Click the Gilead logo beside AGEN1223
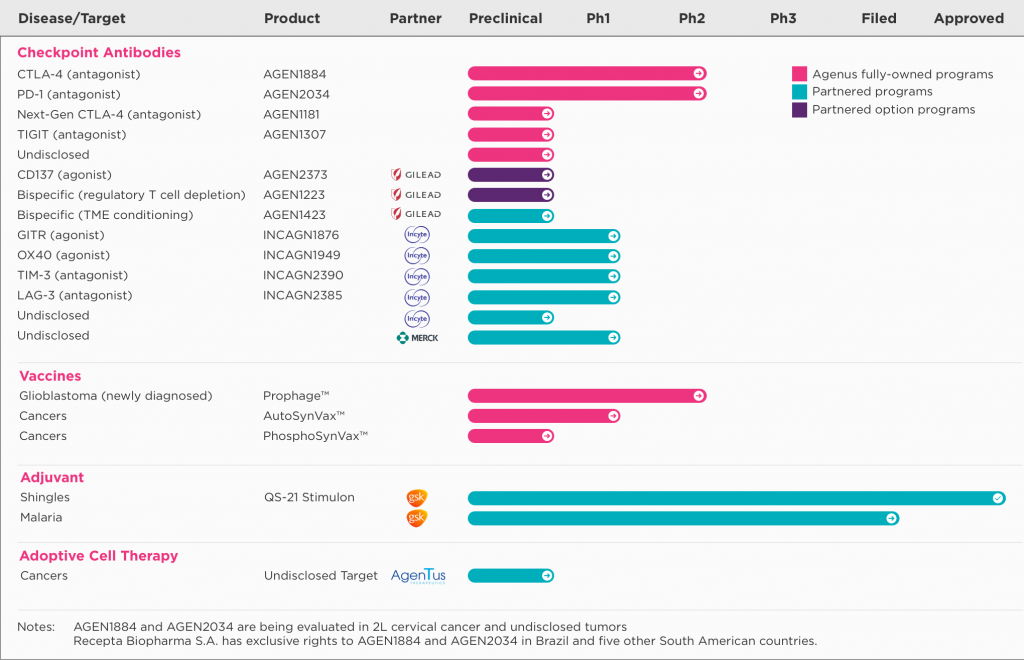The image size is (1024, 660). (x=416, y=195)
